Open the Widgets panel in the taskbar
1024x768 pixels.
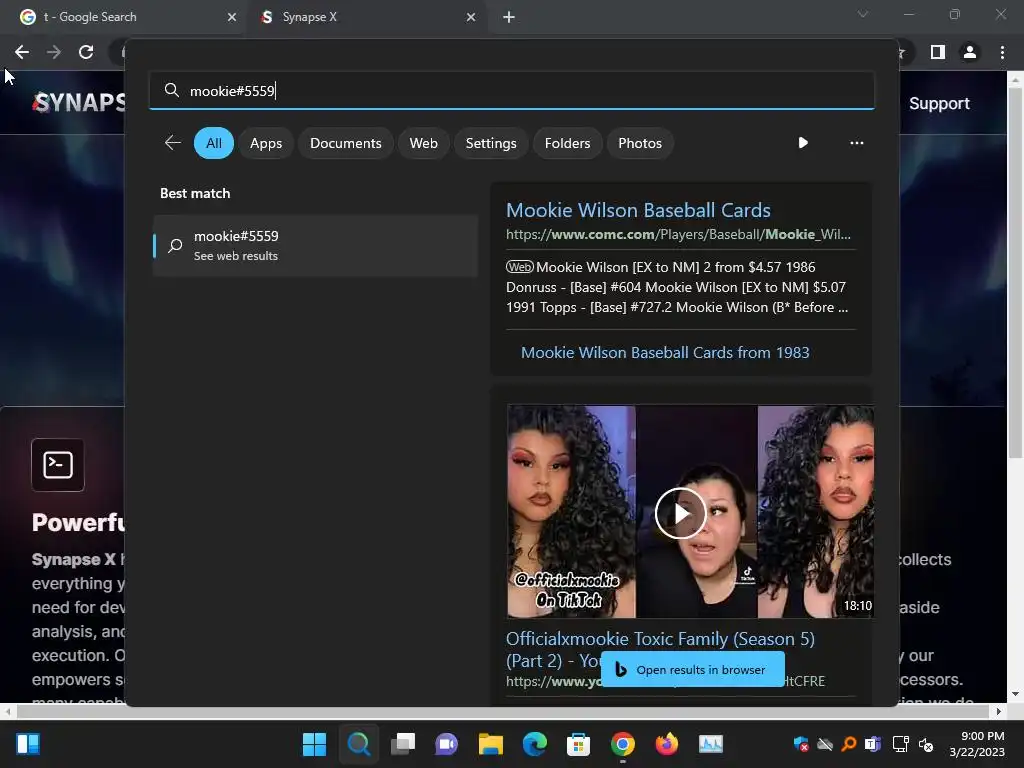27,744
